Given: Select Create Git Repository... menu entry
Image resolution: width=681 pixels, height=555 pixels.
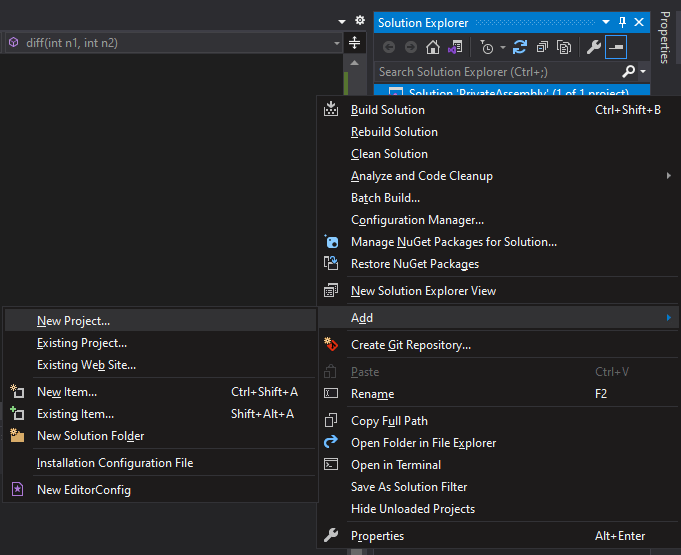Looking at the screenshot, I should [x=410, y=345].
